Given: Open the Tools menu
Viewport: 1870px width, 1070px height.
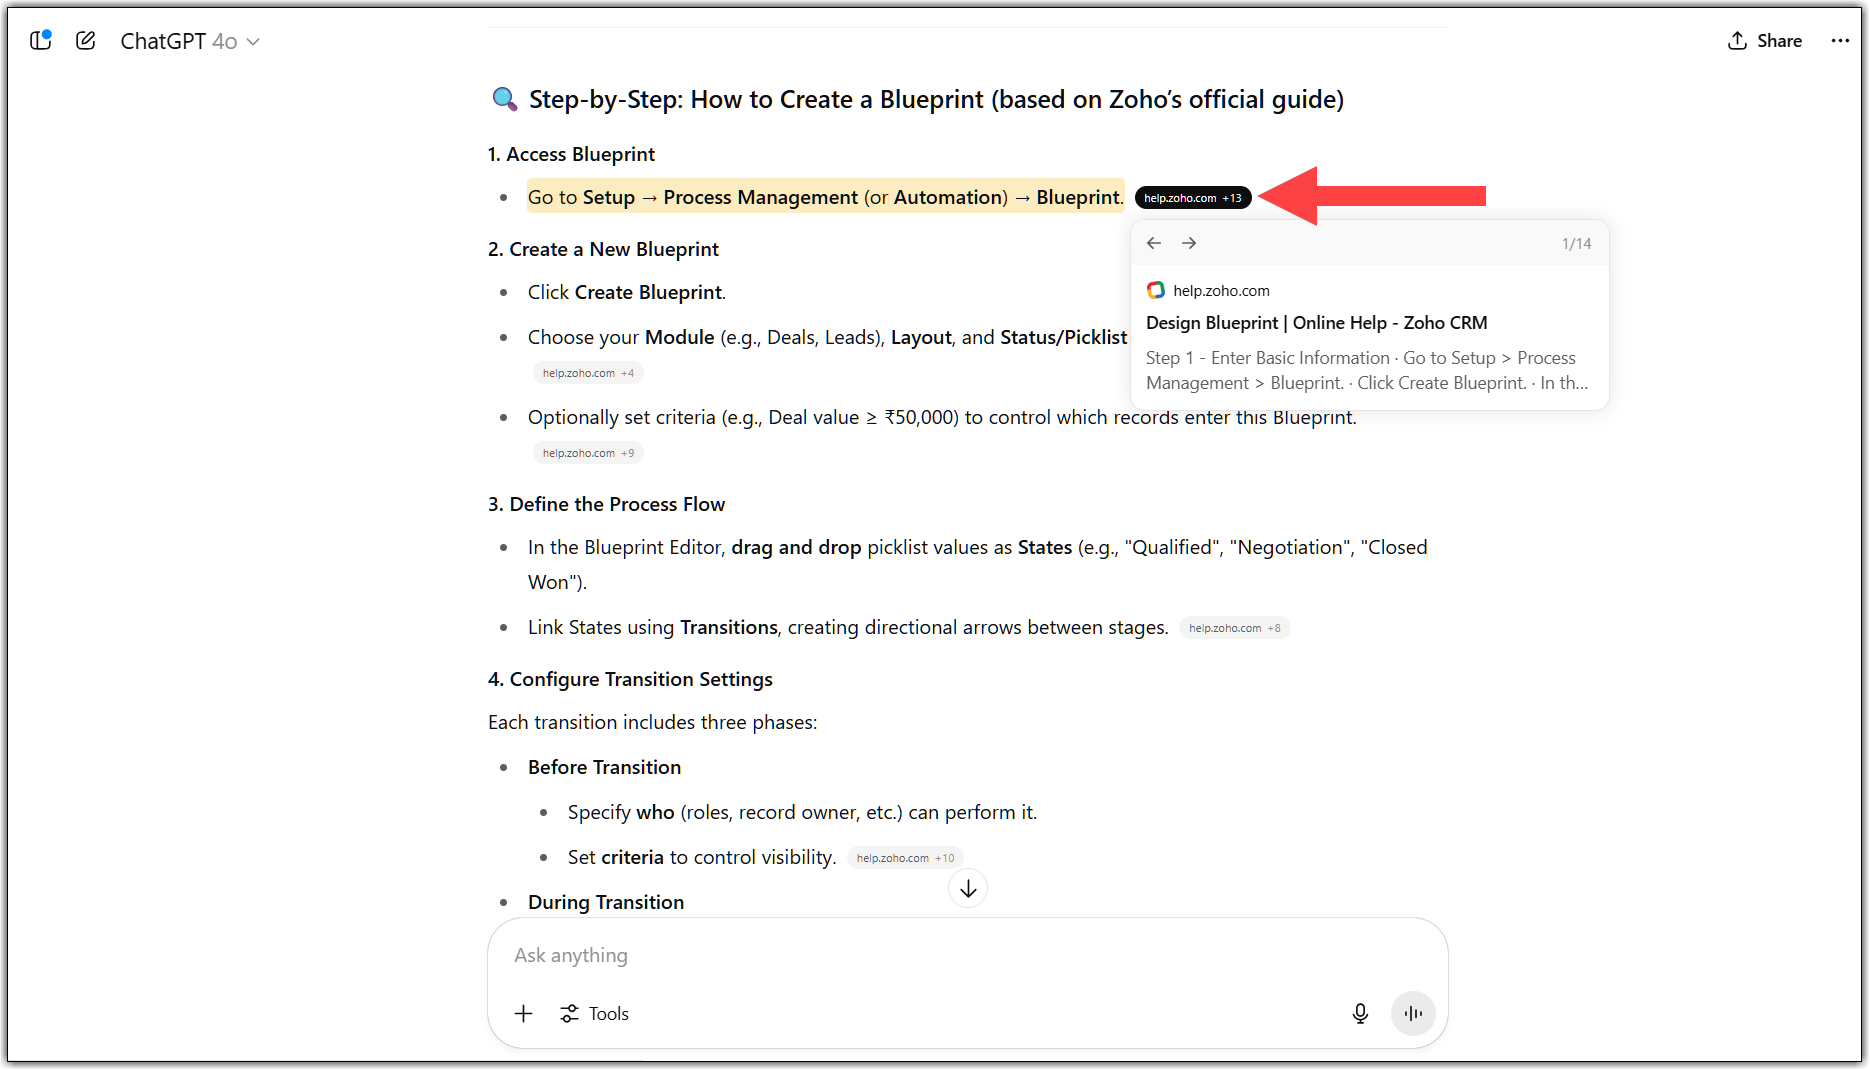Looking at the screenshot, I should pos(595,1013).
